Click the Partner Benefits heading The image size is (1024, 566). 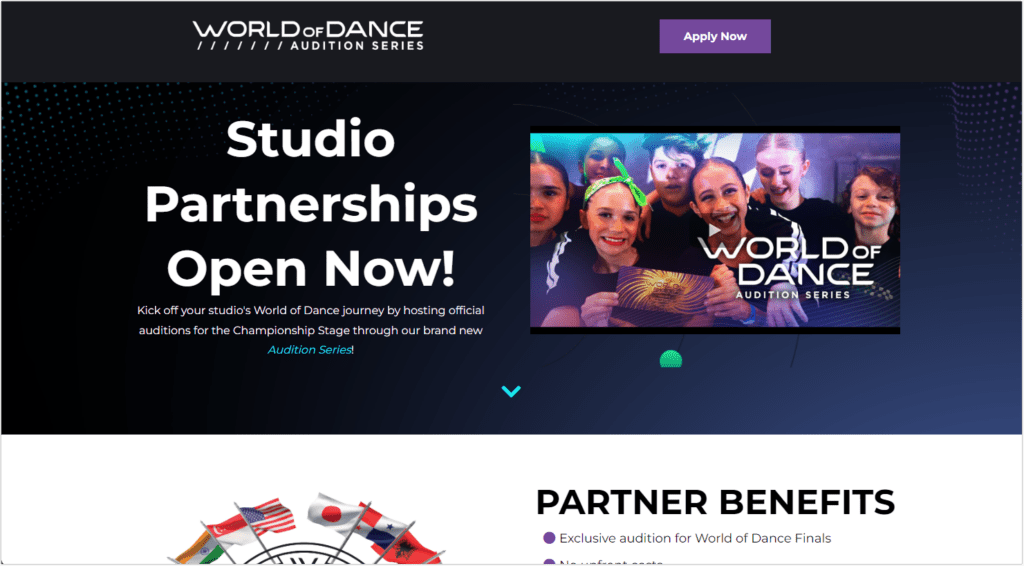(715, 502)
